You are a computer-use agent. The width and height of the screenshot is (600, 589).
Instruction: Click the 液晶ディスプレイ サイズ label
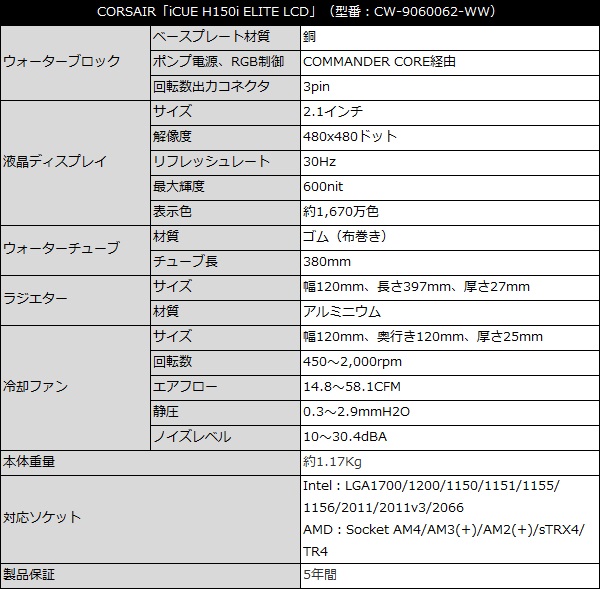click(x=172, y=111)
